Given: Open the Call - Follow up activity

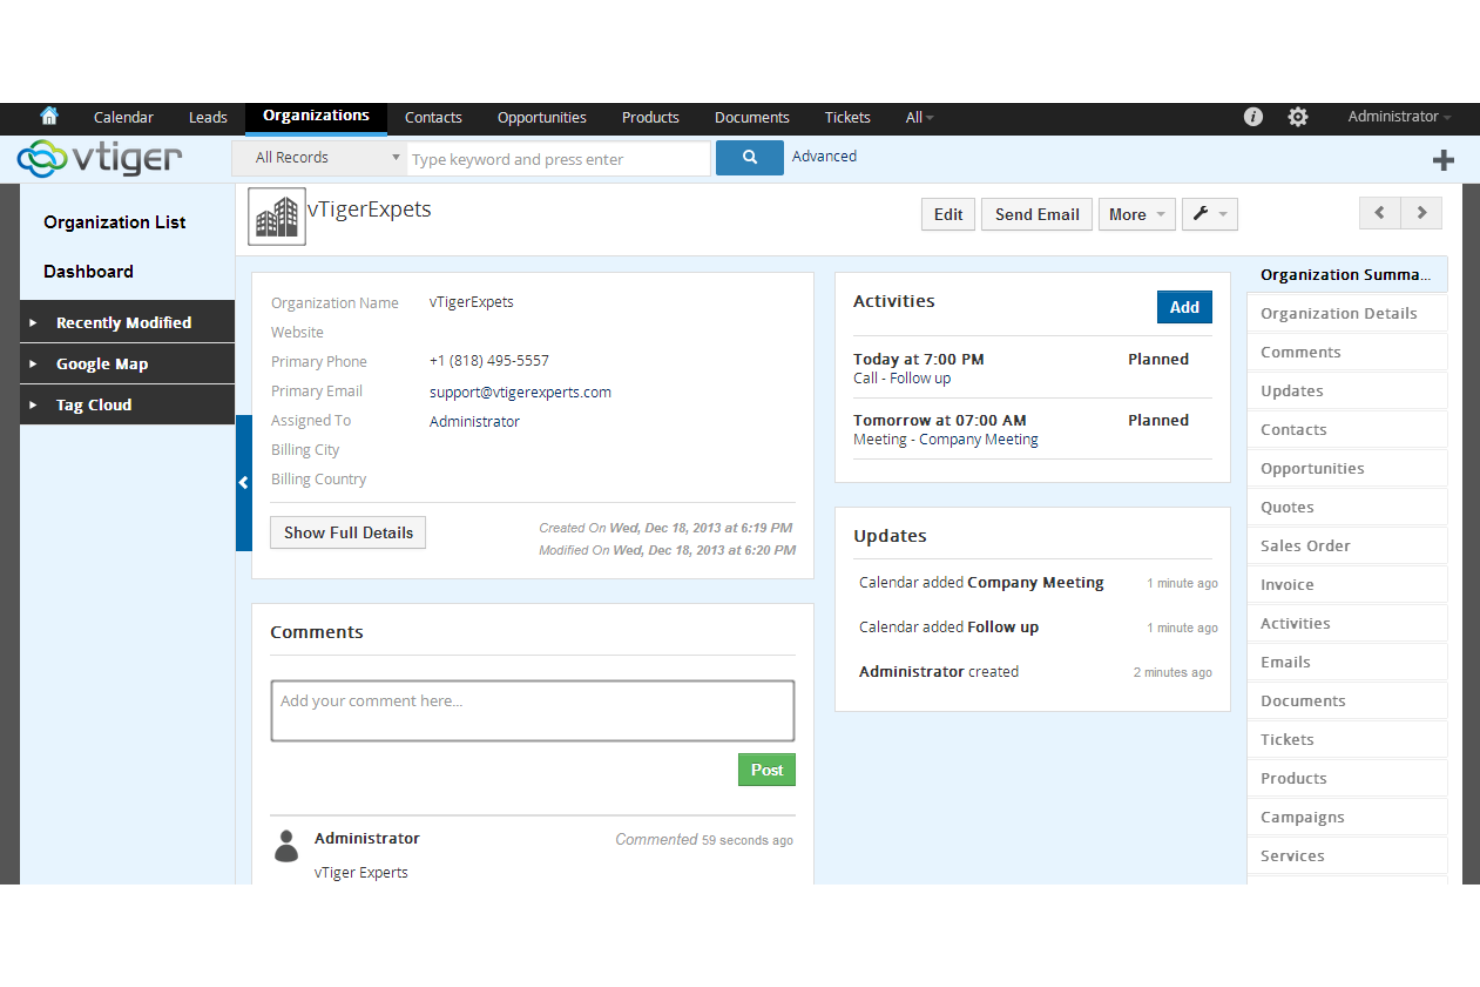Looking at the screenshot, I should coord(902,378).
